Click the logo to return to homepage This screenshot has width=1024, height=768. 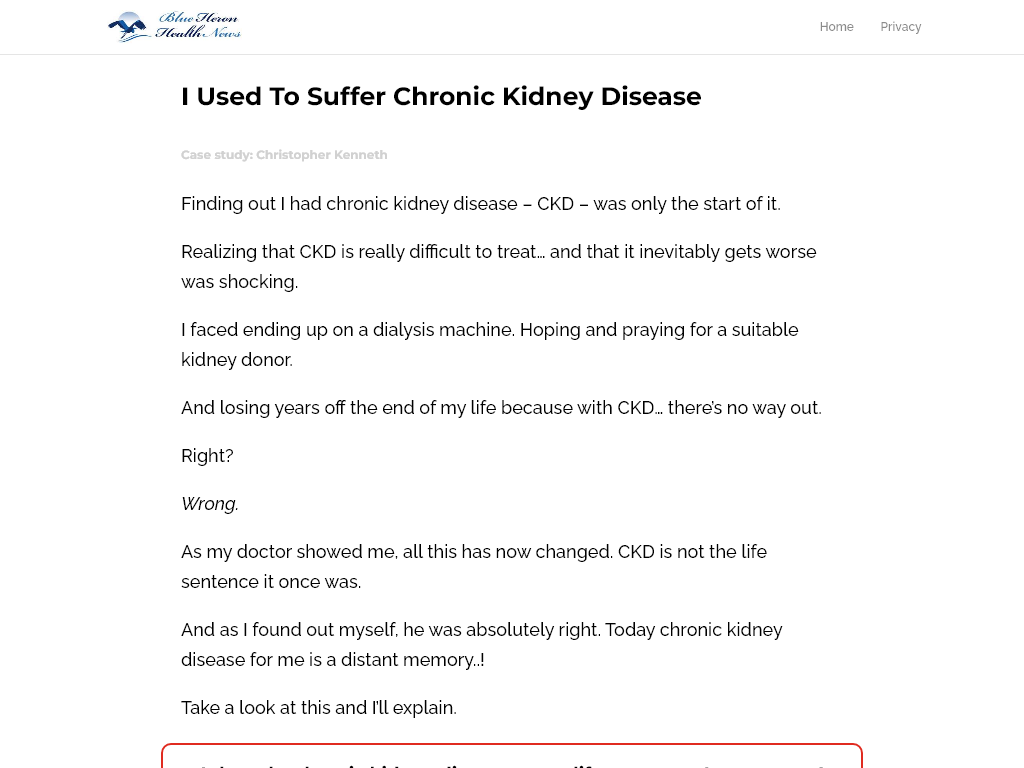click(173, 27)
